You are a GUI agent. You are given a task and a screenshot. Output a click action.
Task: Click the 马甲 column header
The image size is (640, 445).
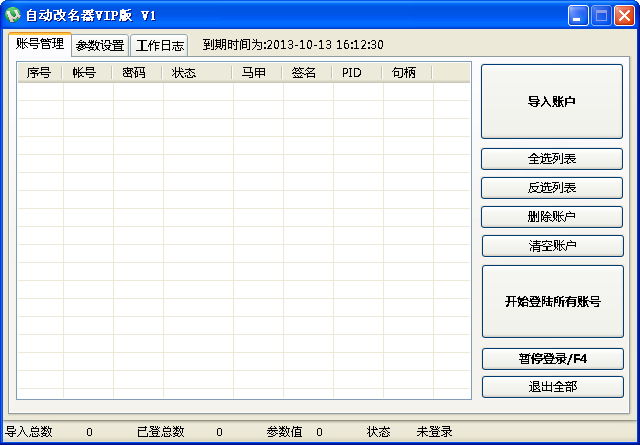[257, 73]
